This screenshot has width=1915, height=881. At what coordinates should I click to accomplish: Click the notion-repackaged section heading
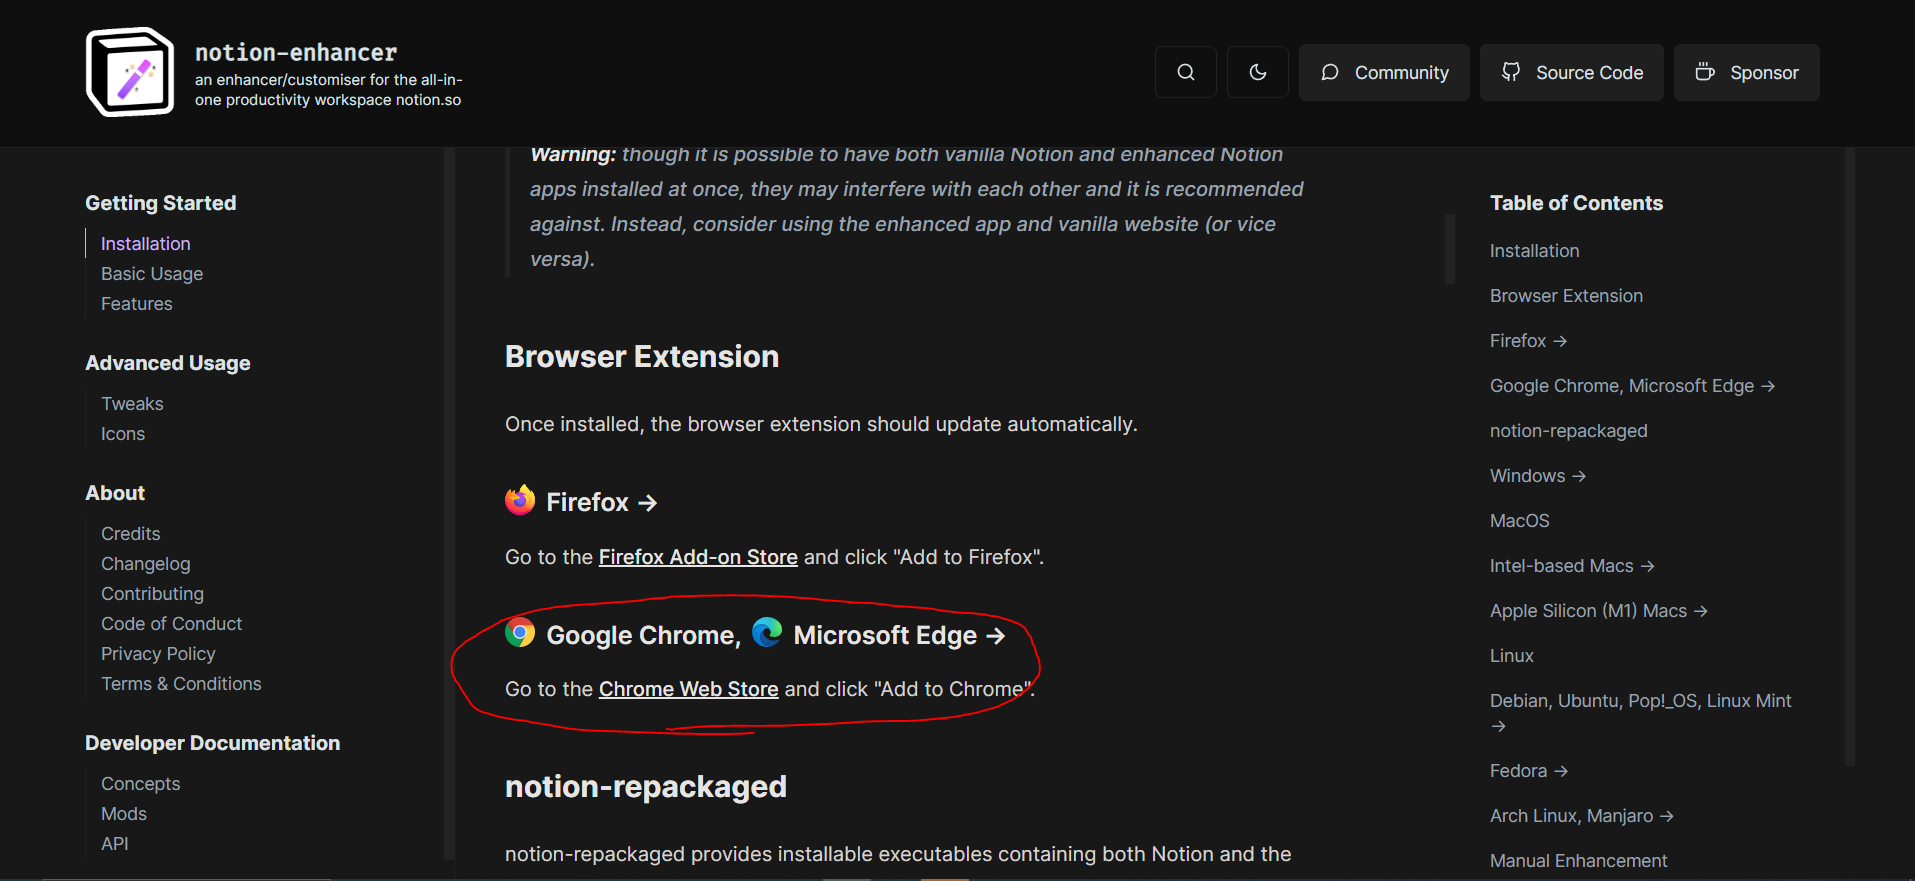[x=646, y=787]
